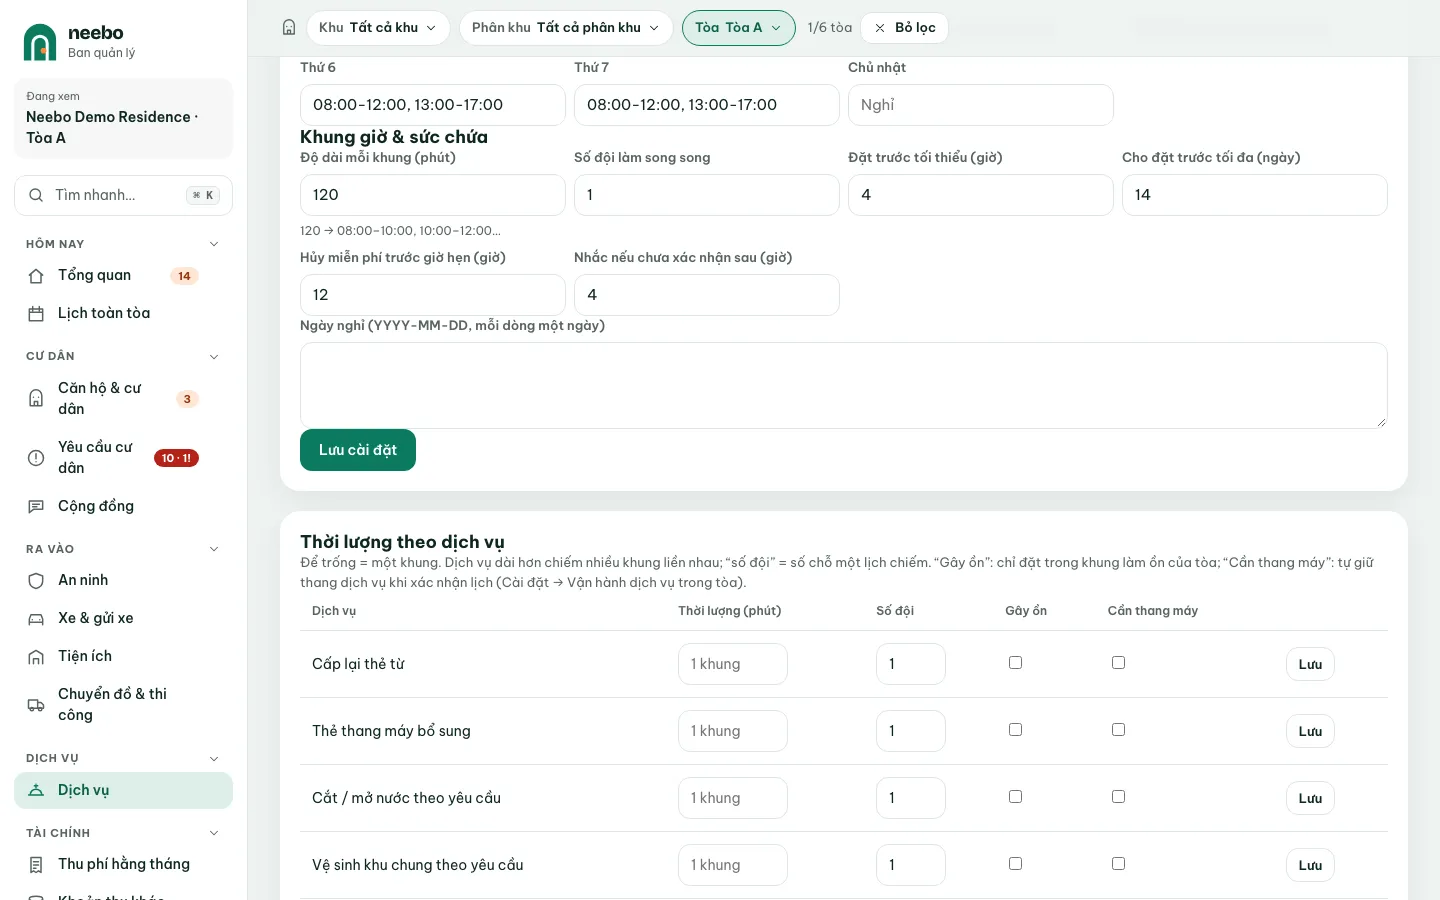Open the Khu Tất cả khu dropdown

pyautogui.click(x=378, y=28)
